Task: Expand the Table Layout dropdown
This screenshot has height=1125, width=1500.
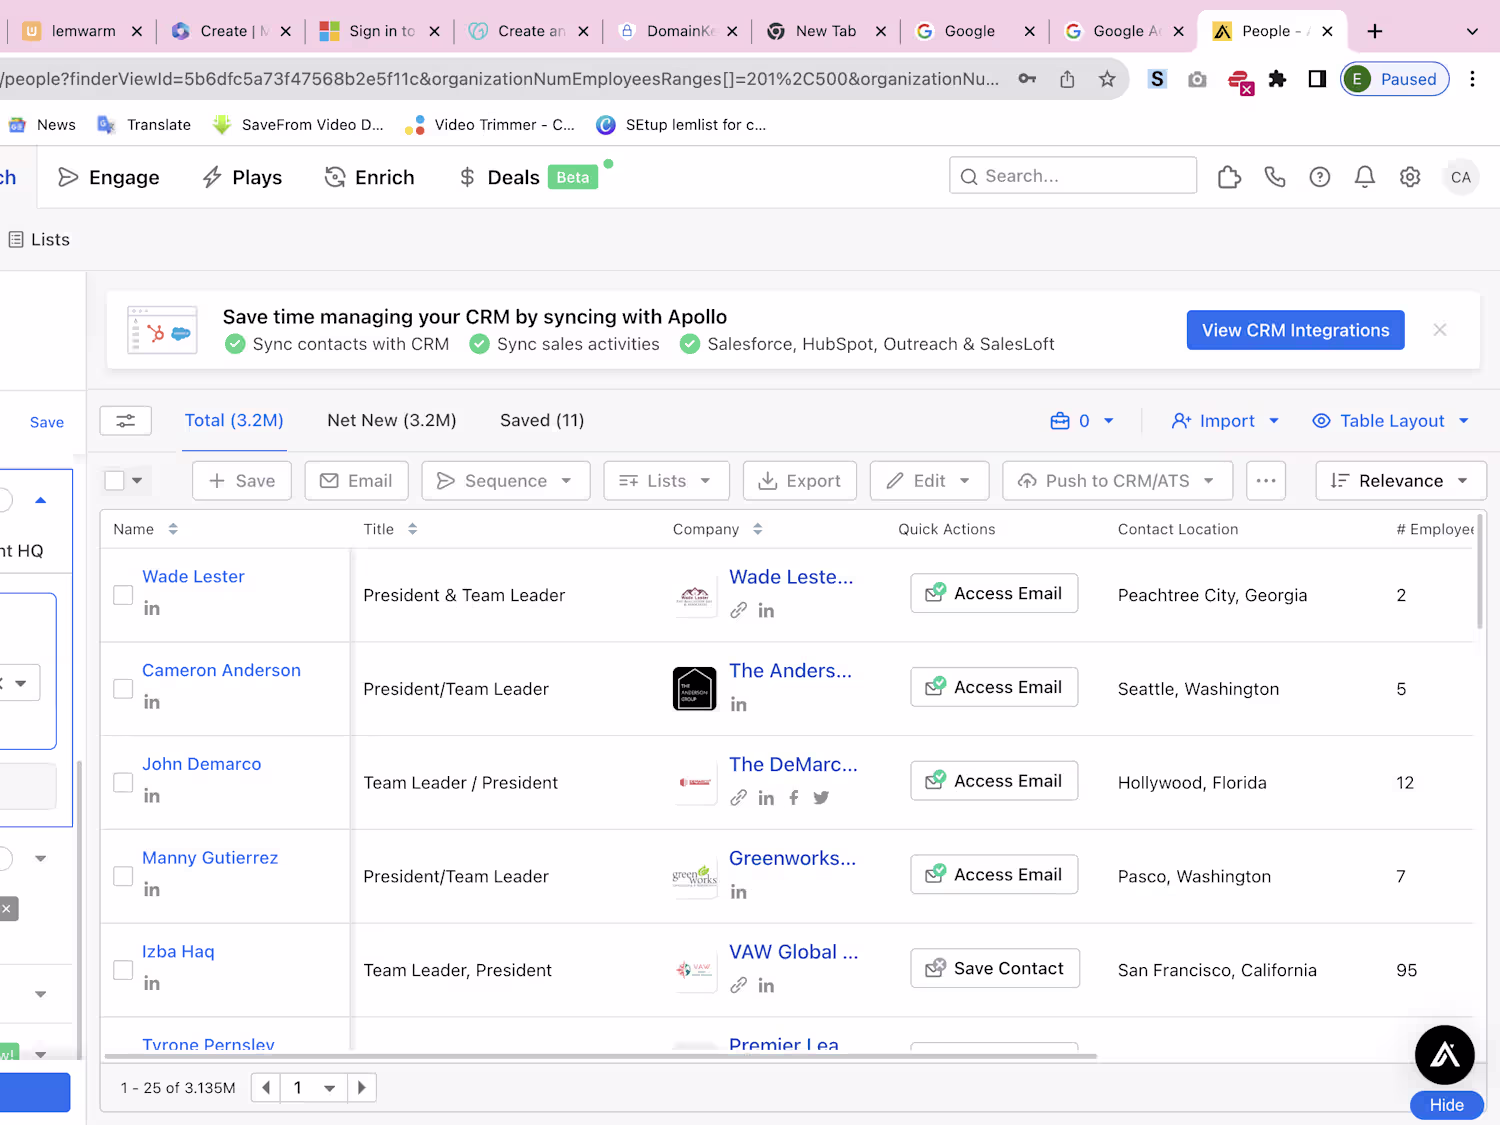Action: pyautogui.click(x=1391, y=421)
